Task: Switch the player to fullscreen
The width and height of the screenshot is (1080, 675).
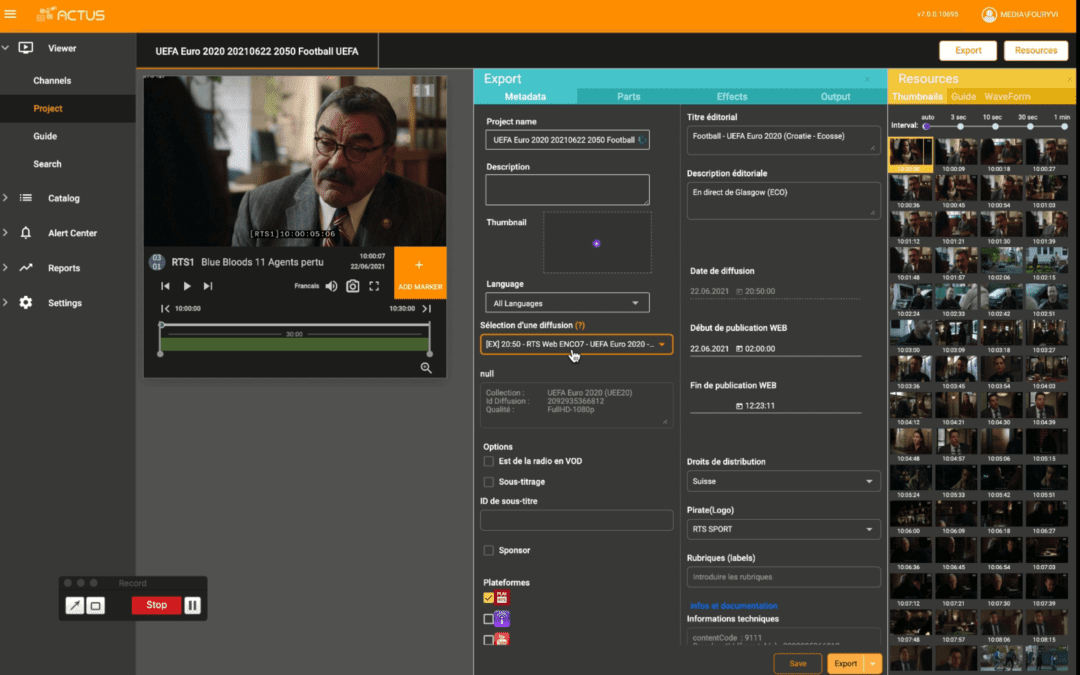Action: coord(374,286)
